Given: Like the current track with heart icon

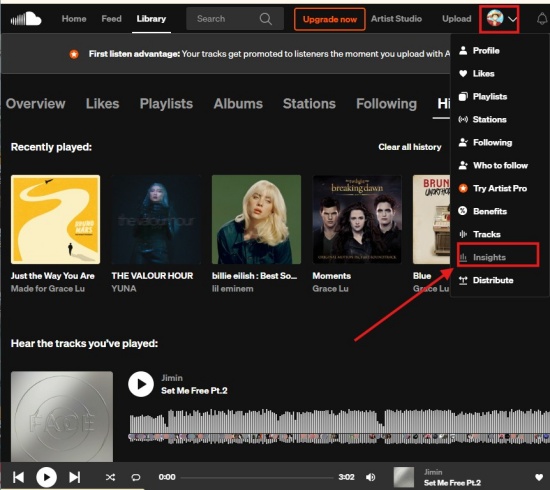Looking at the screenshot, I should tap(539, 477).
